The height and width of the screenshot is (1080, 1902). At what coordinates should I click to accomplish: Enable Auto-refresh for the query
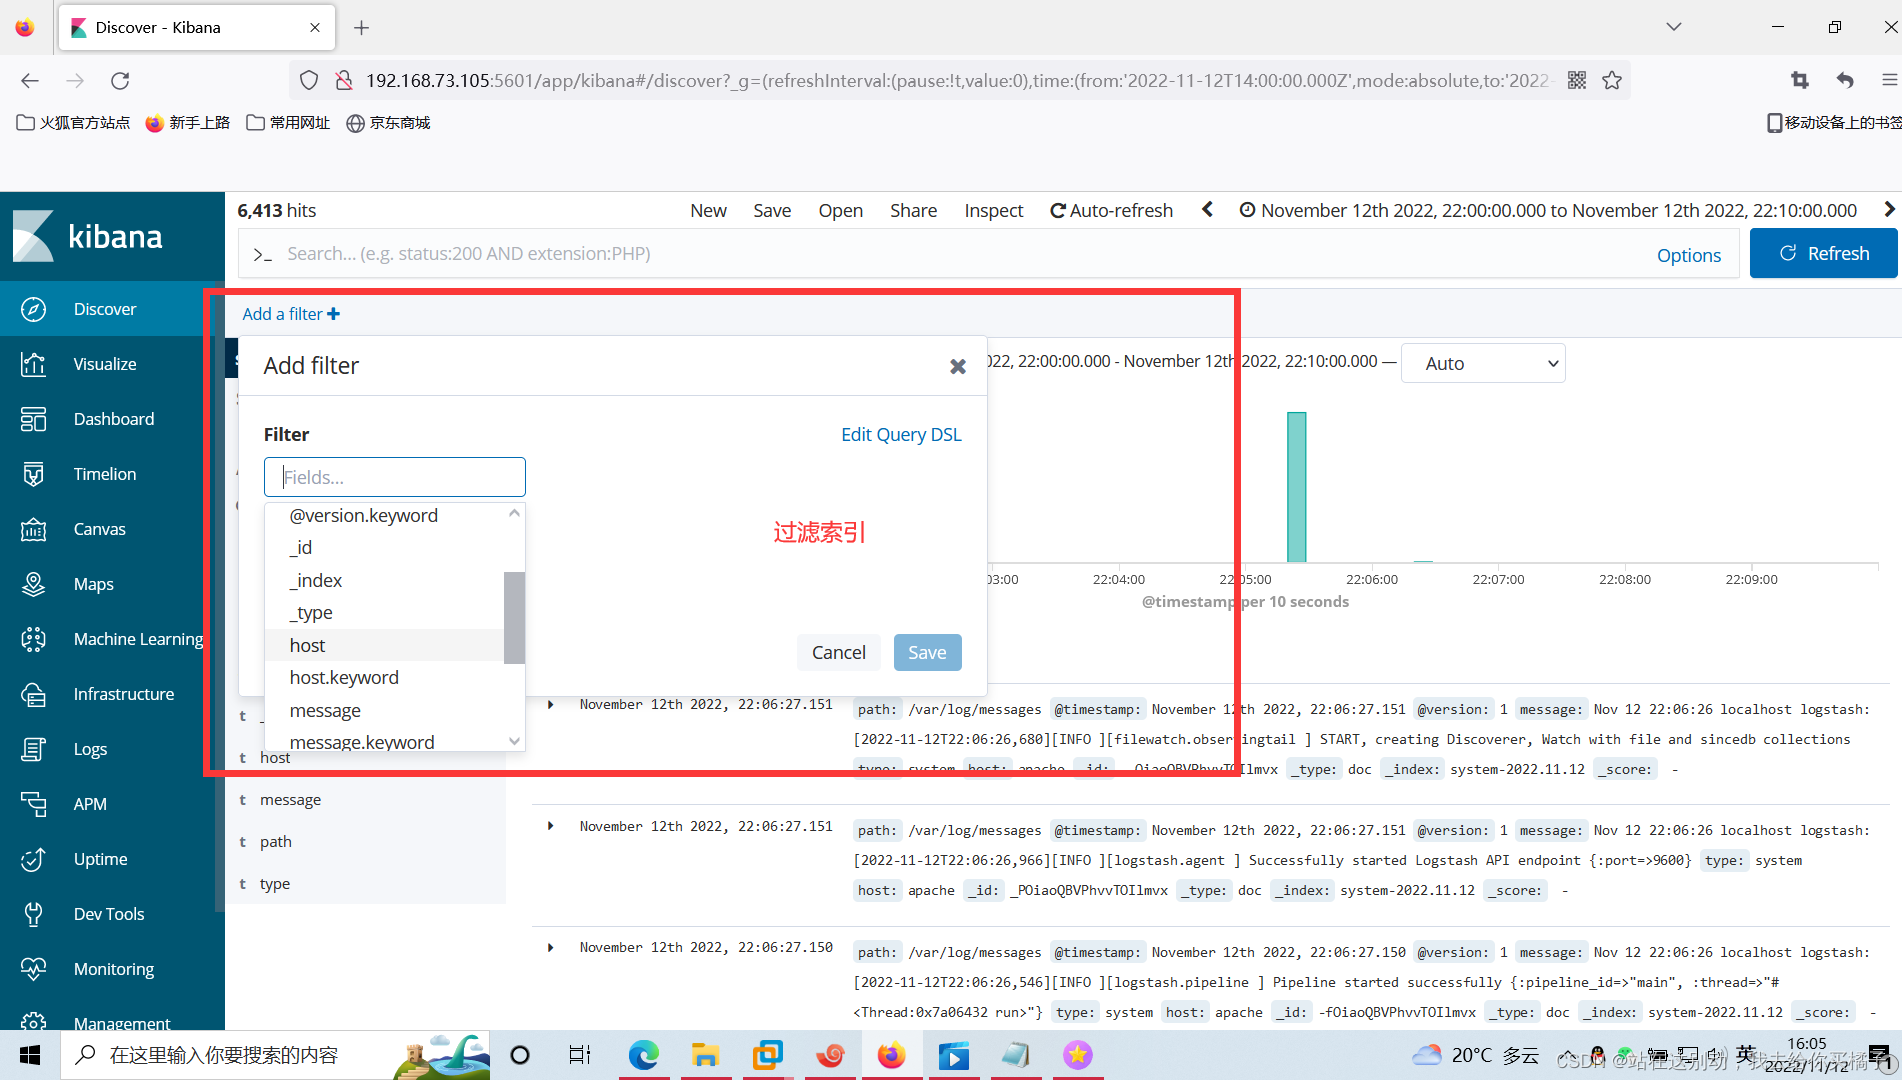(1111, 210)
